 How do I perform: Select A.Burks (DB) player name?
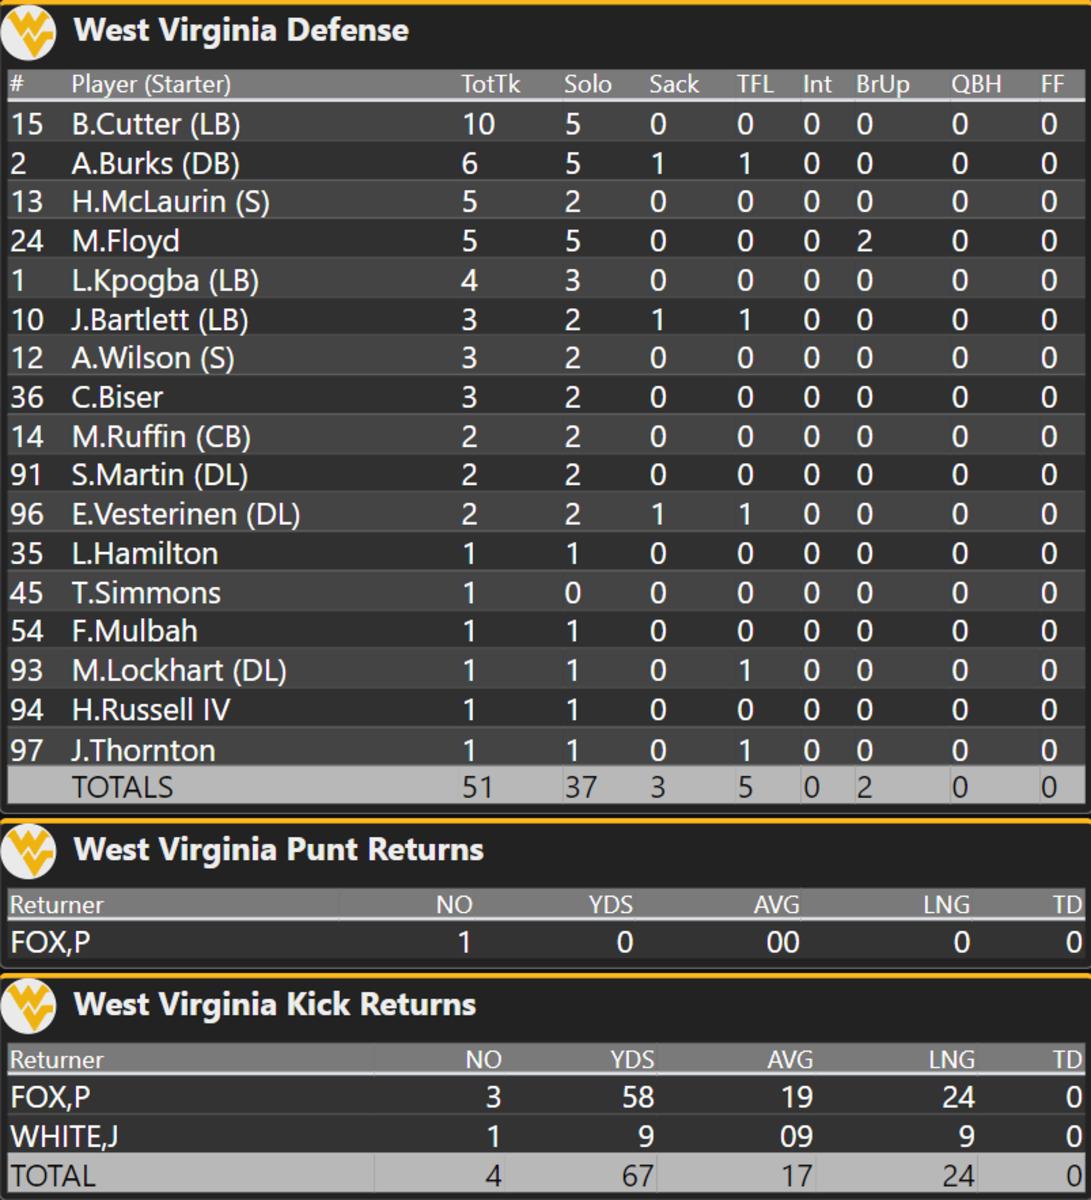[x=155, y=163]
